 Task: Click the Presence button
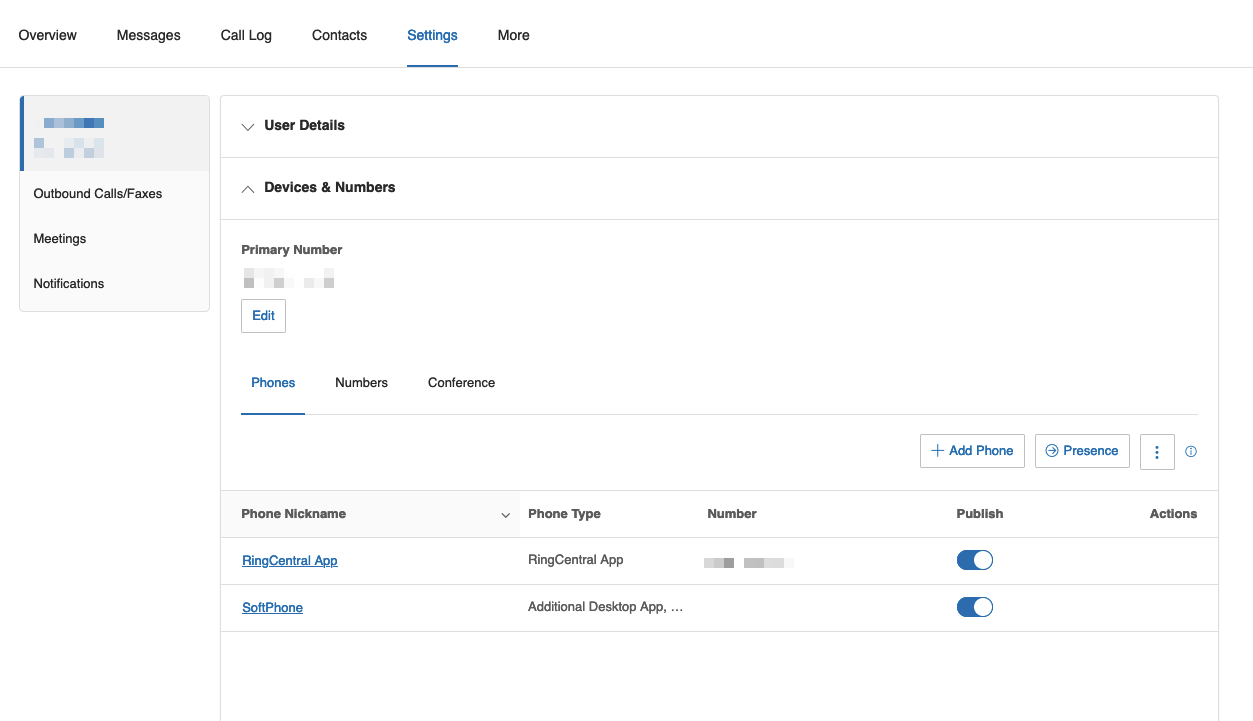tap(1082, 451)
